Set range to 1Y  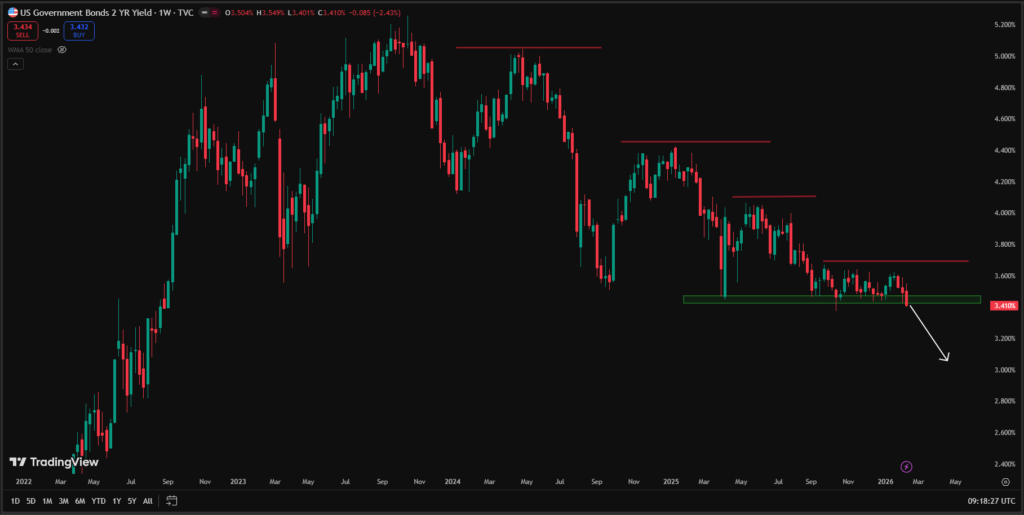coord(116,501)
